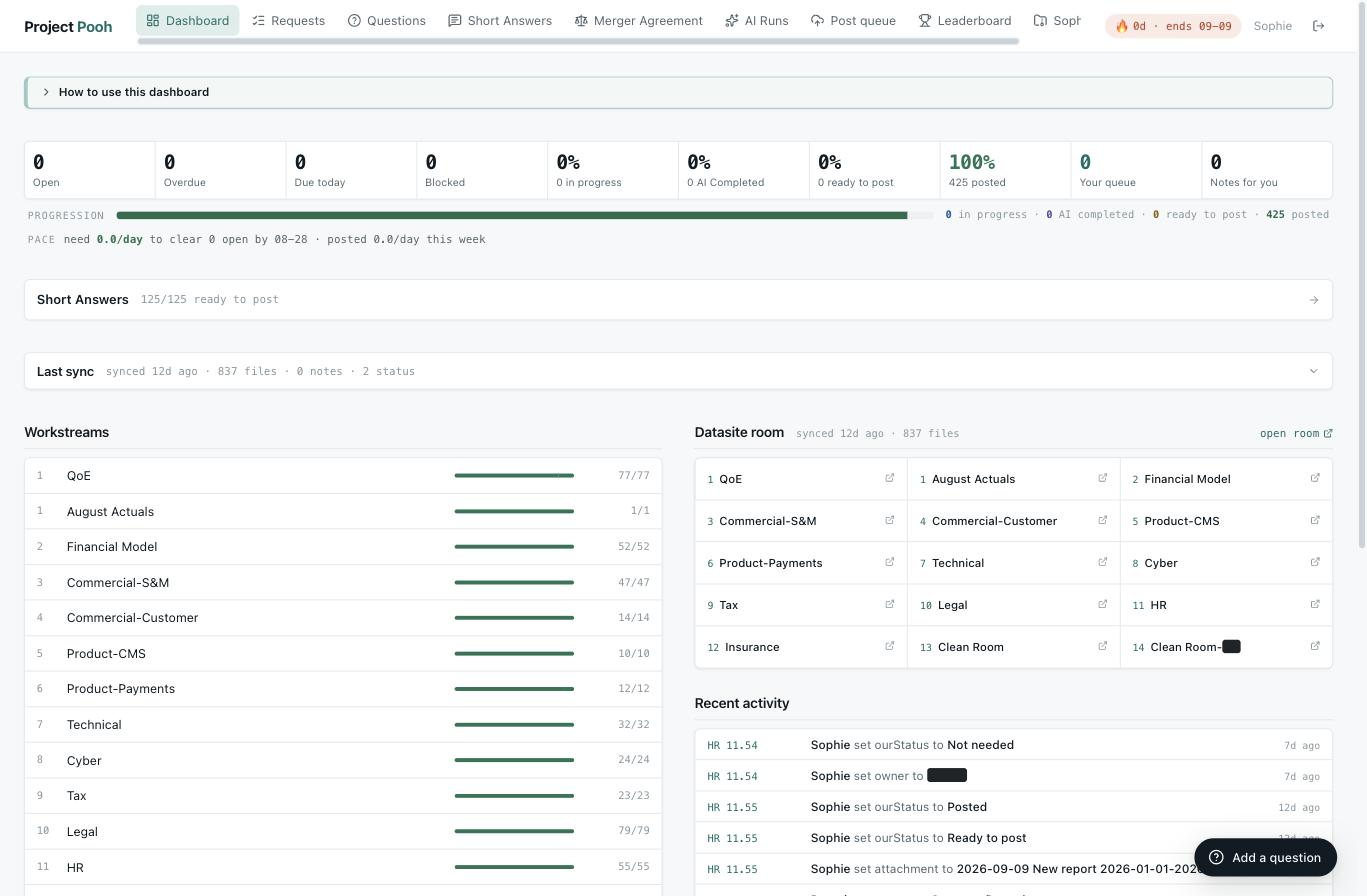Open external link icon for Product-Payments room
Image resolution: width=1367 pixels, height=896 pixels.
(889, 562)
